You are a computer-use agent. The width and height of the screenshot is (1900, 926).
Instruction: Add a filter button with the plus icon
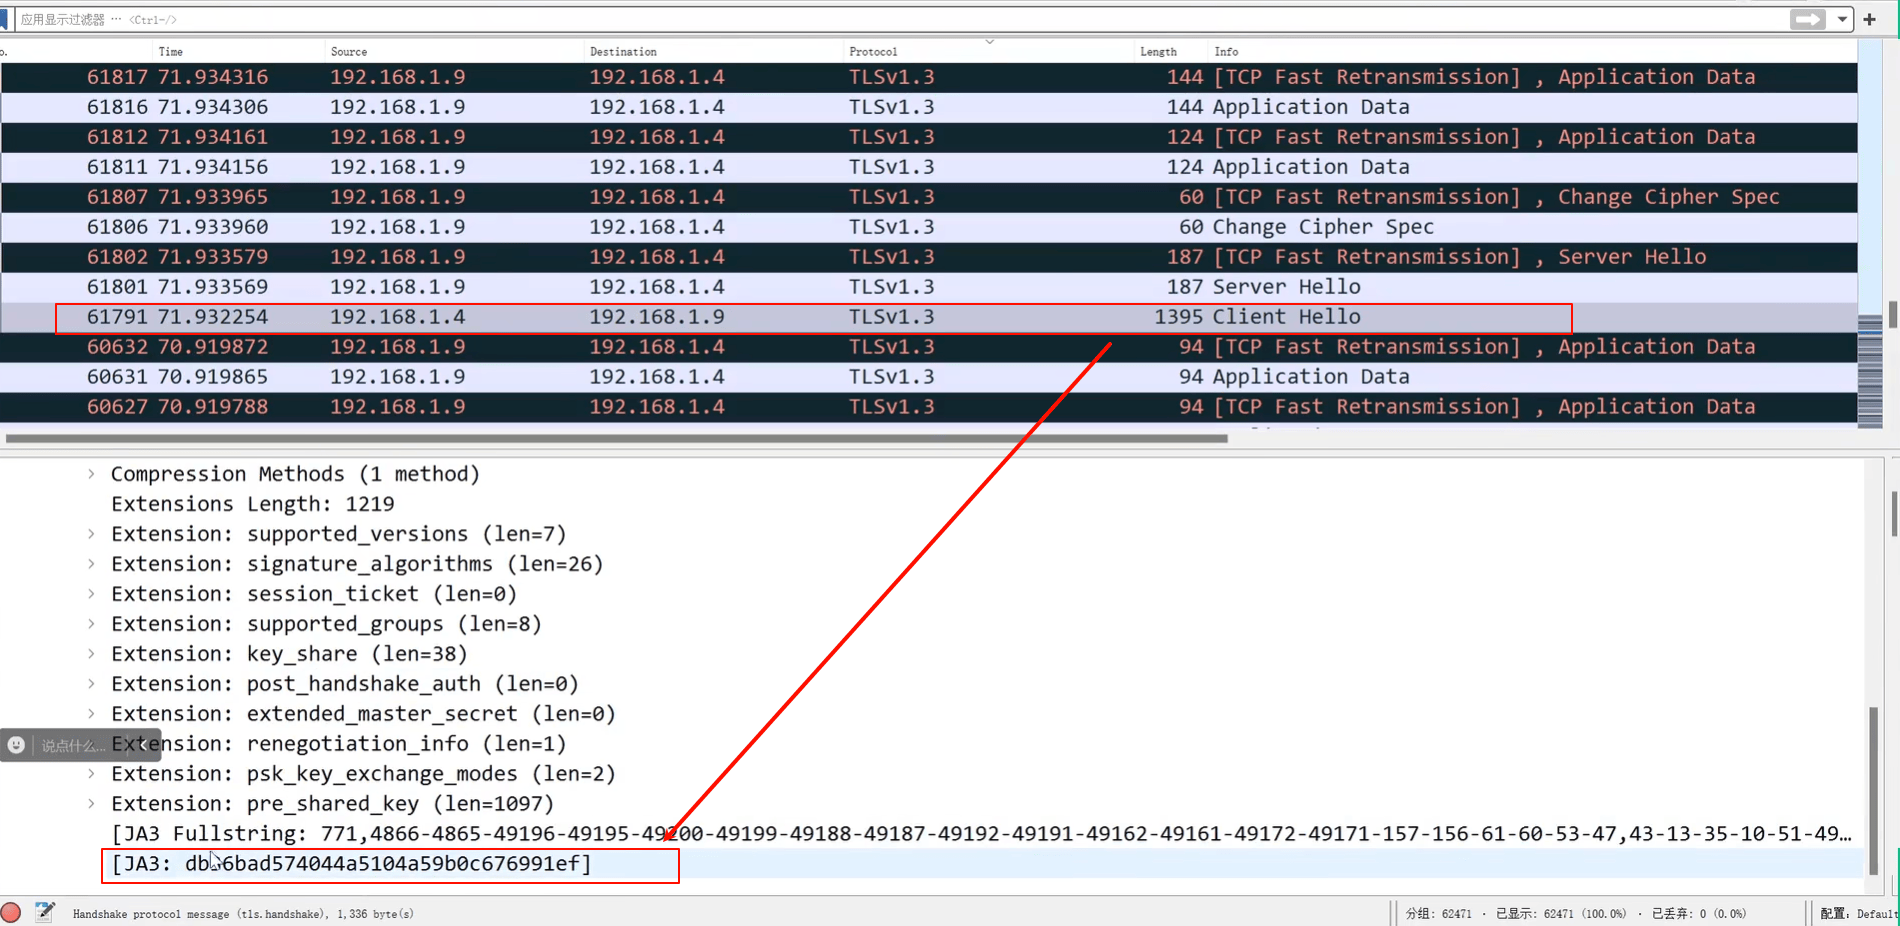pos(1870,19)
